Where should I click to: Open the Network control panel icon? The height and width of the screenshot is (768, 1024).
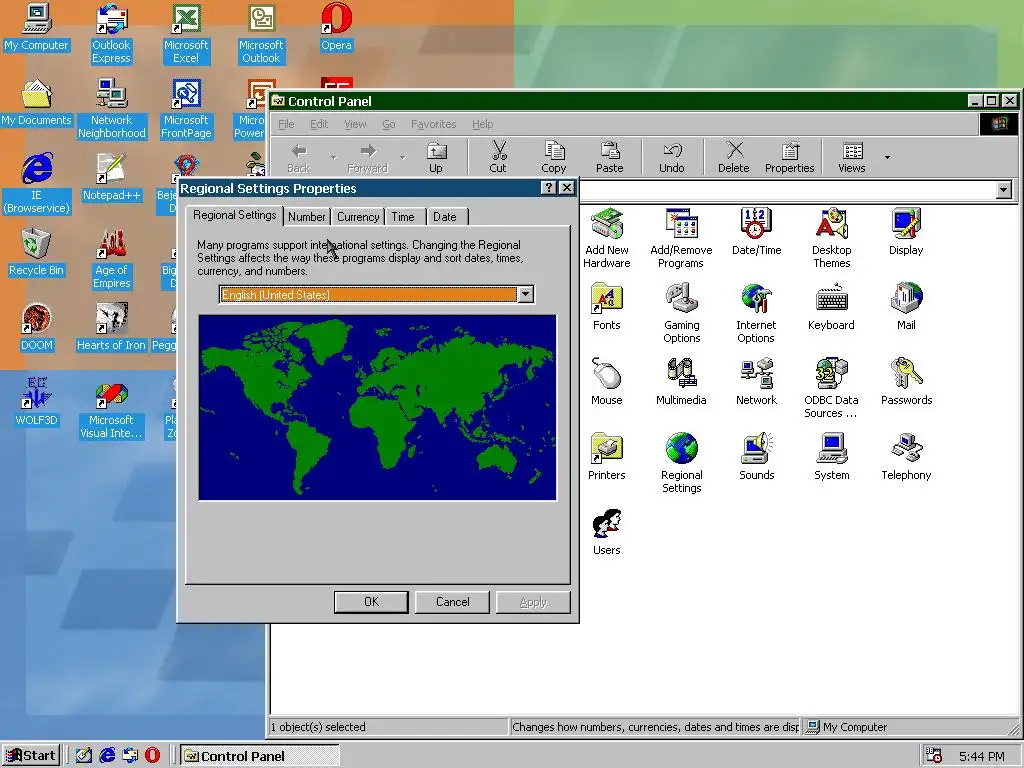(756, 381)
